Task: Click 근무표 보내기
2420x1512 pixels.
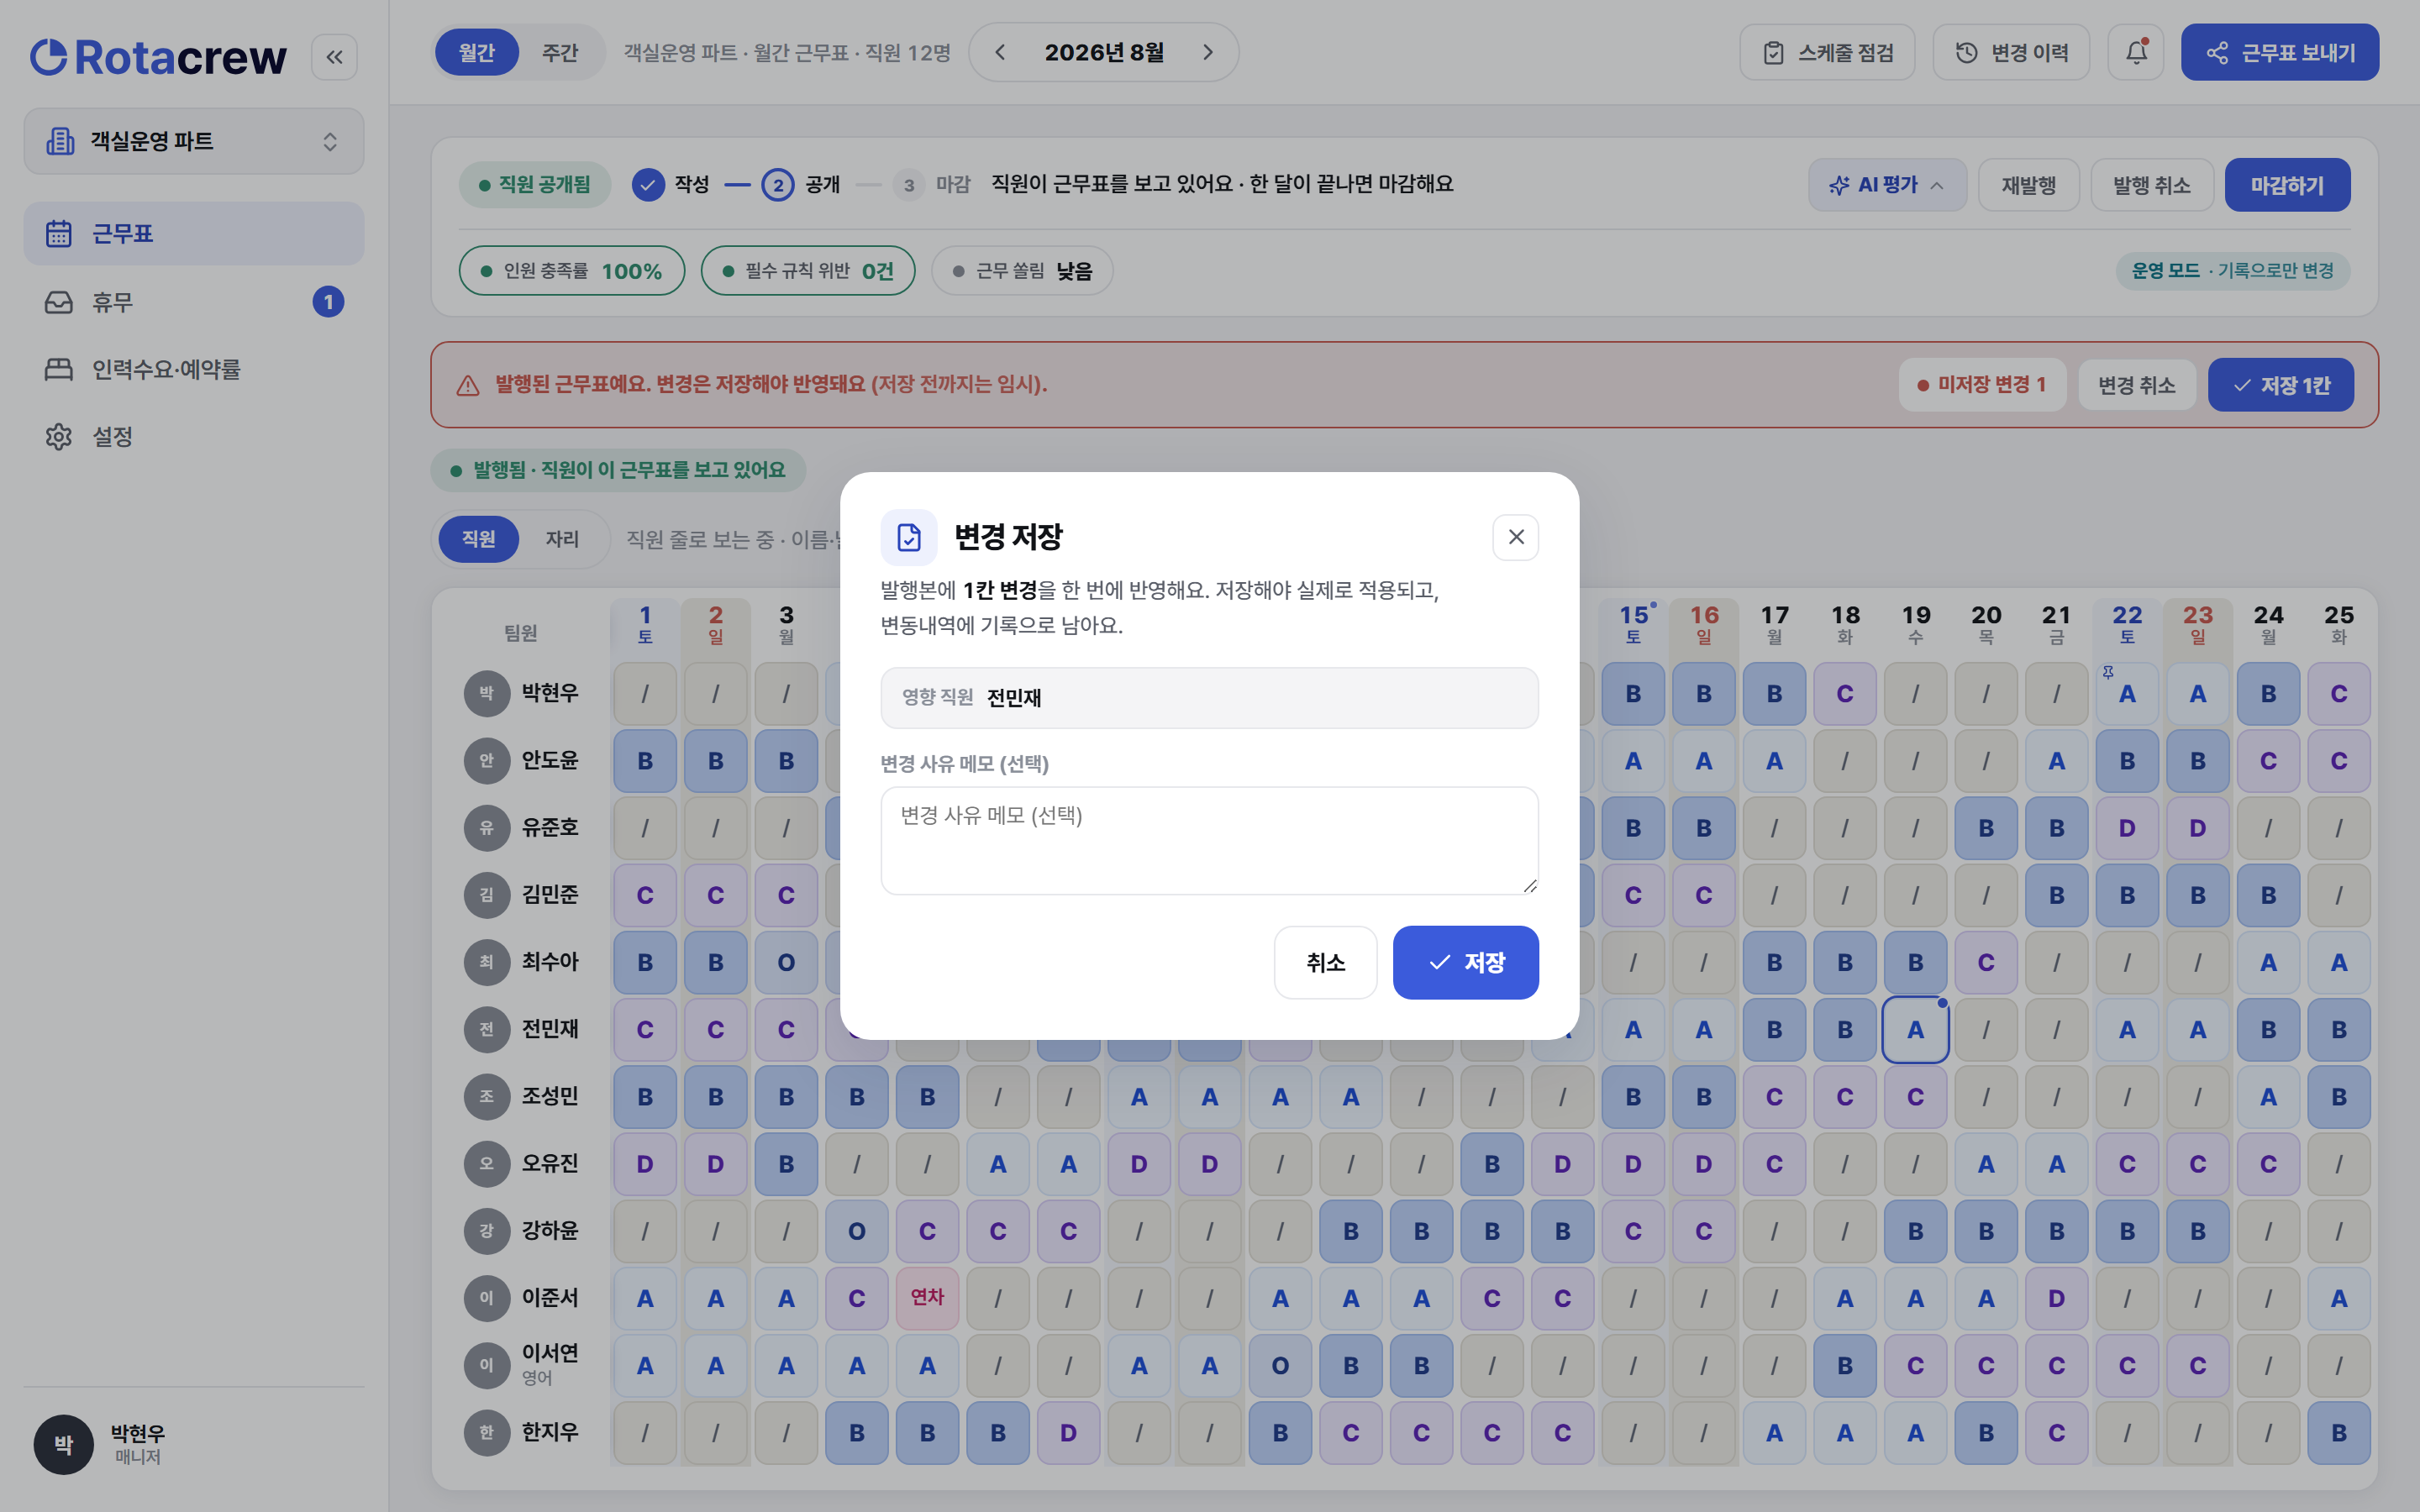Action: pos(2280,52)
